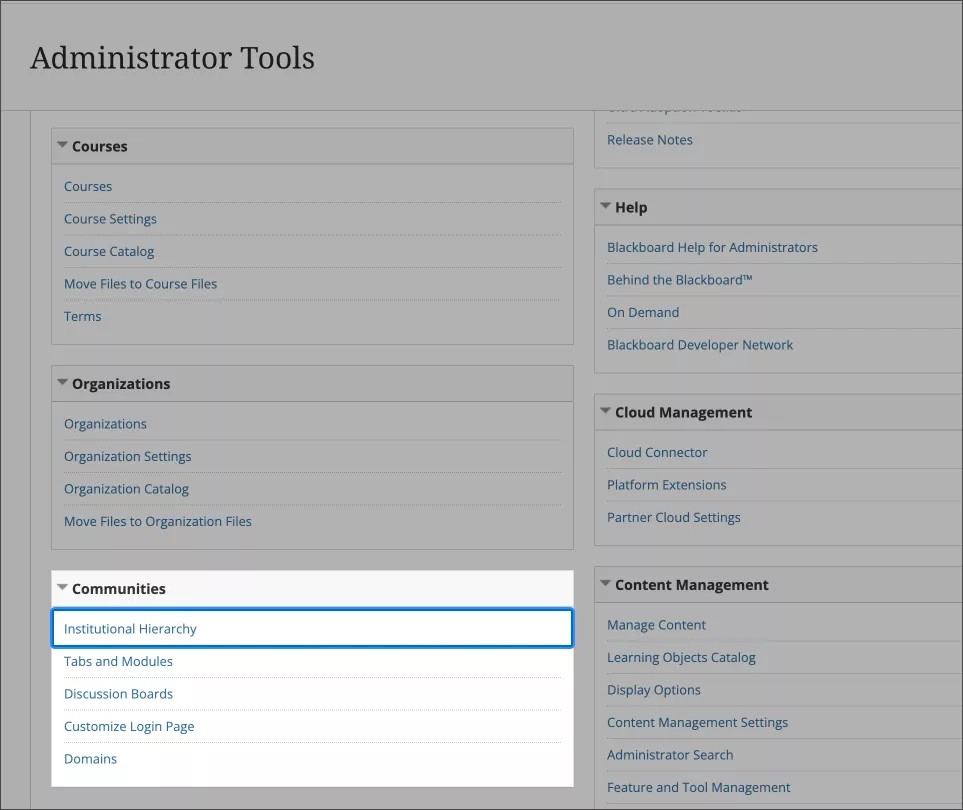Open the Course Catalog
963x810 pixels.
point(108,251)
